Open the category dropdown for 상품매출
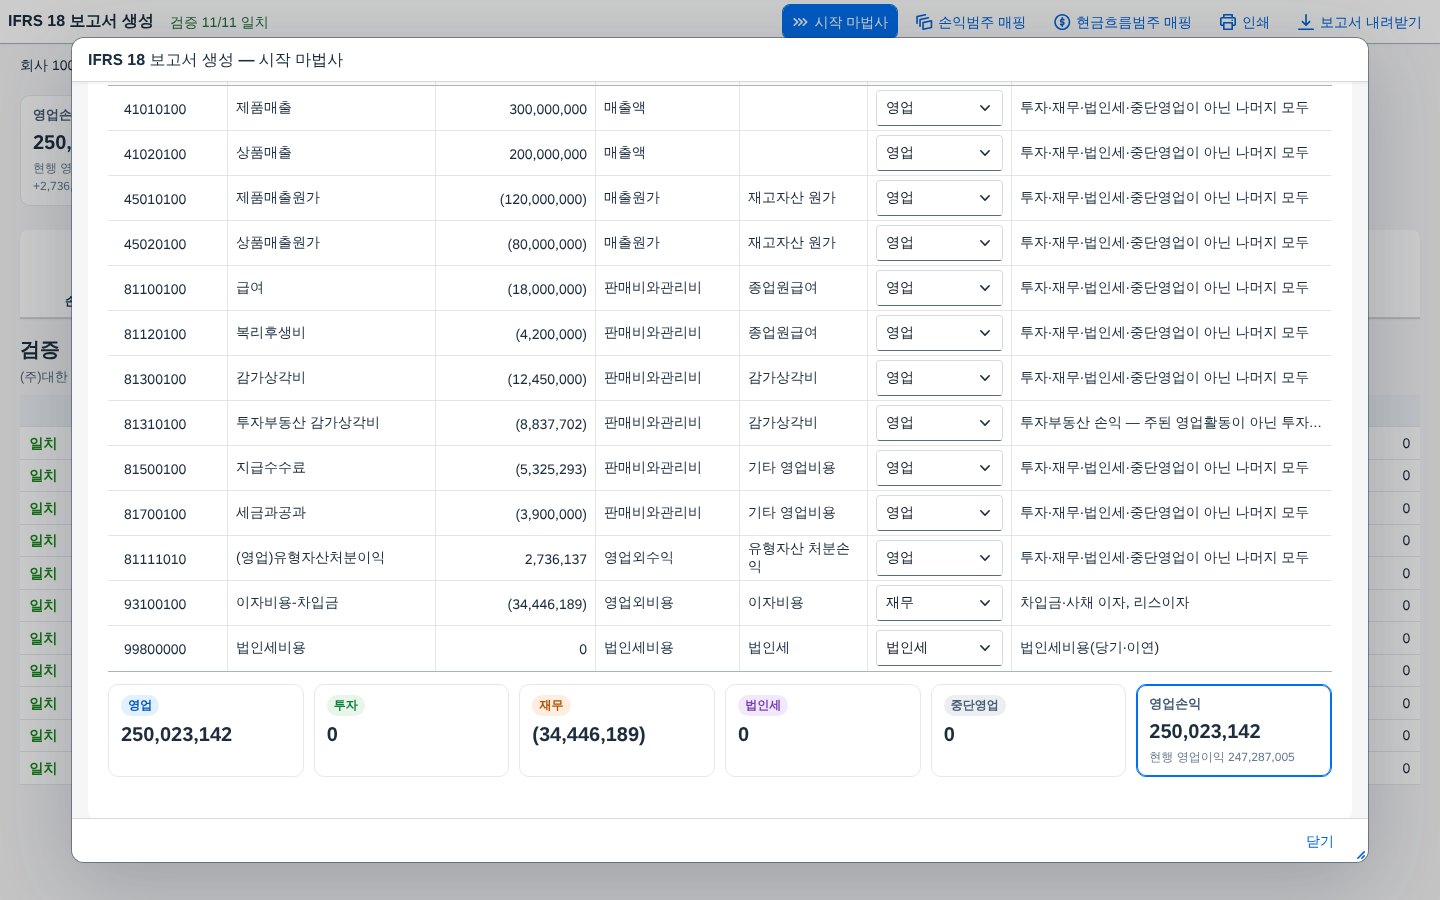This screenshot has width=1440, height=900. click(939, 153)
